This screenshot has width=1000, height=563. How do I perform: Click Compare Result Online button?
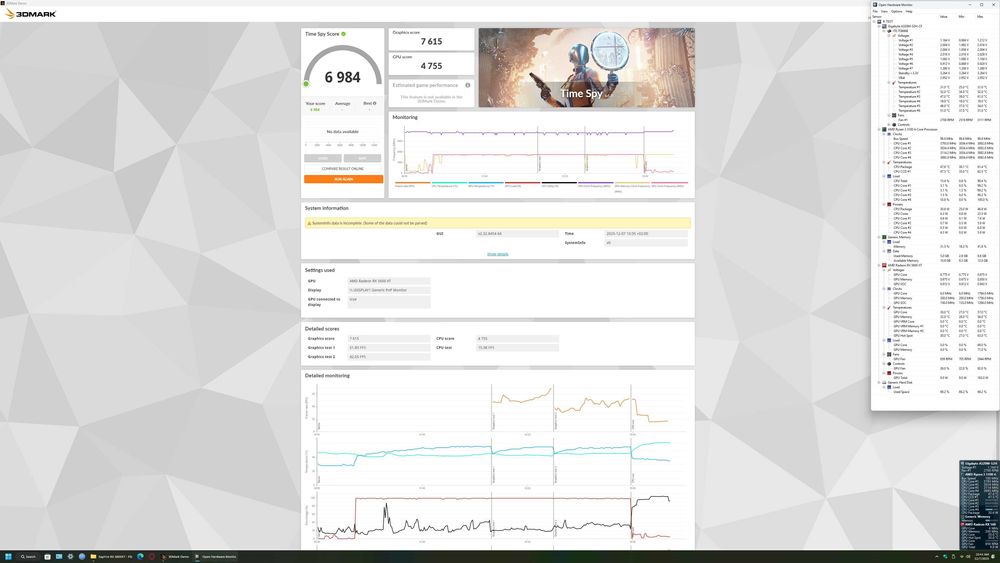pos(343,168)
